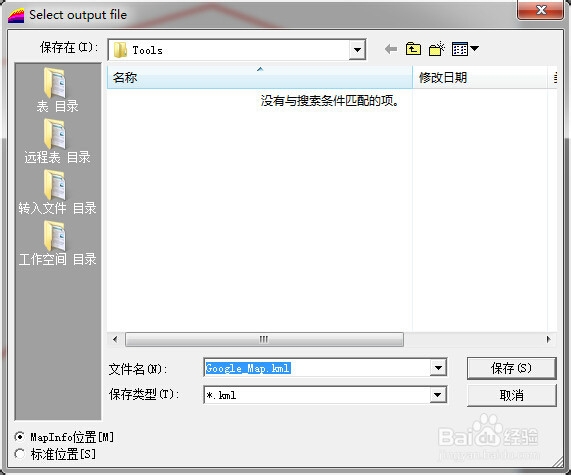Open 工作空间 目录 workspace shortcut

click(57, 243)
